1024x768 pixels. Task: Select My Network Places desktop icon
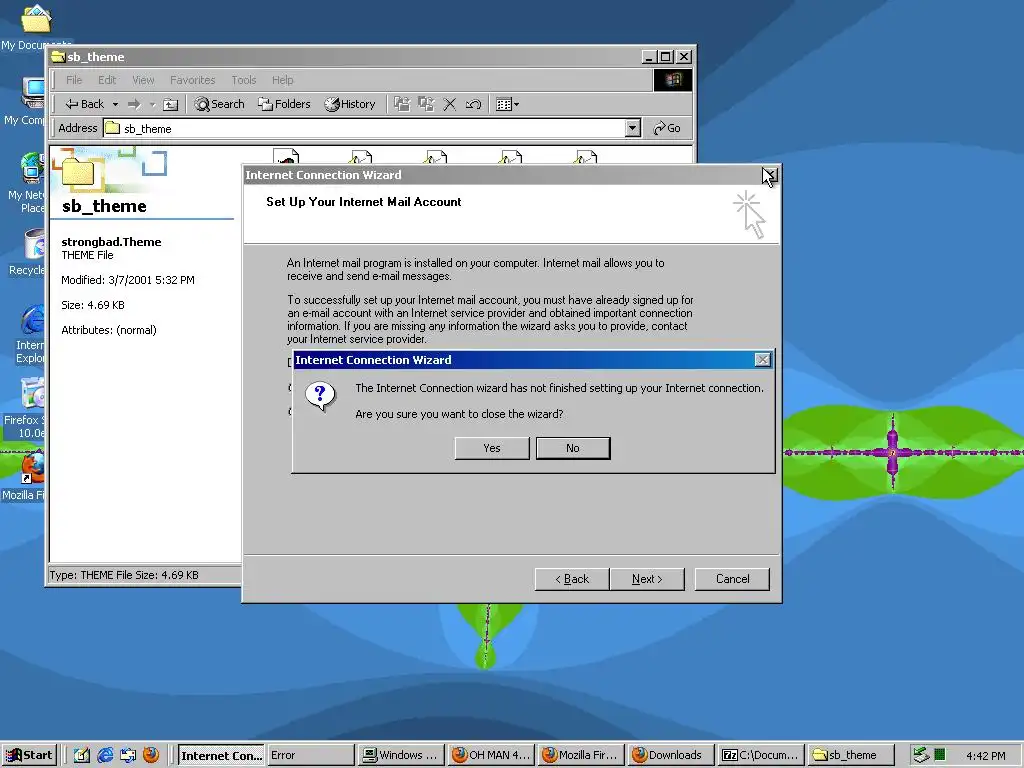coord(26,183)
